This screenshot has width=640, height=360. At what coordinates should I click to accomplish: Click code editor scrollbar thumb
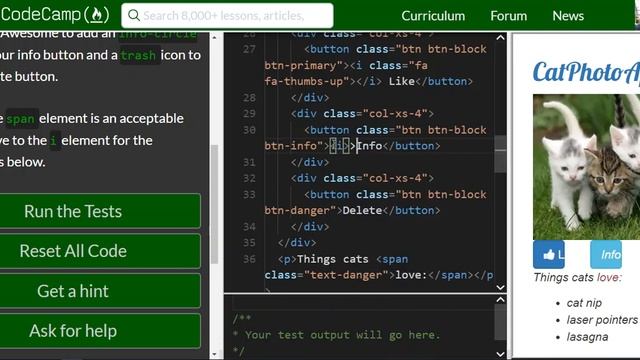click(500, 154)
